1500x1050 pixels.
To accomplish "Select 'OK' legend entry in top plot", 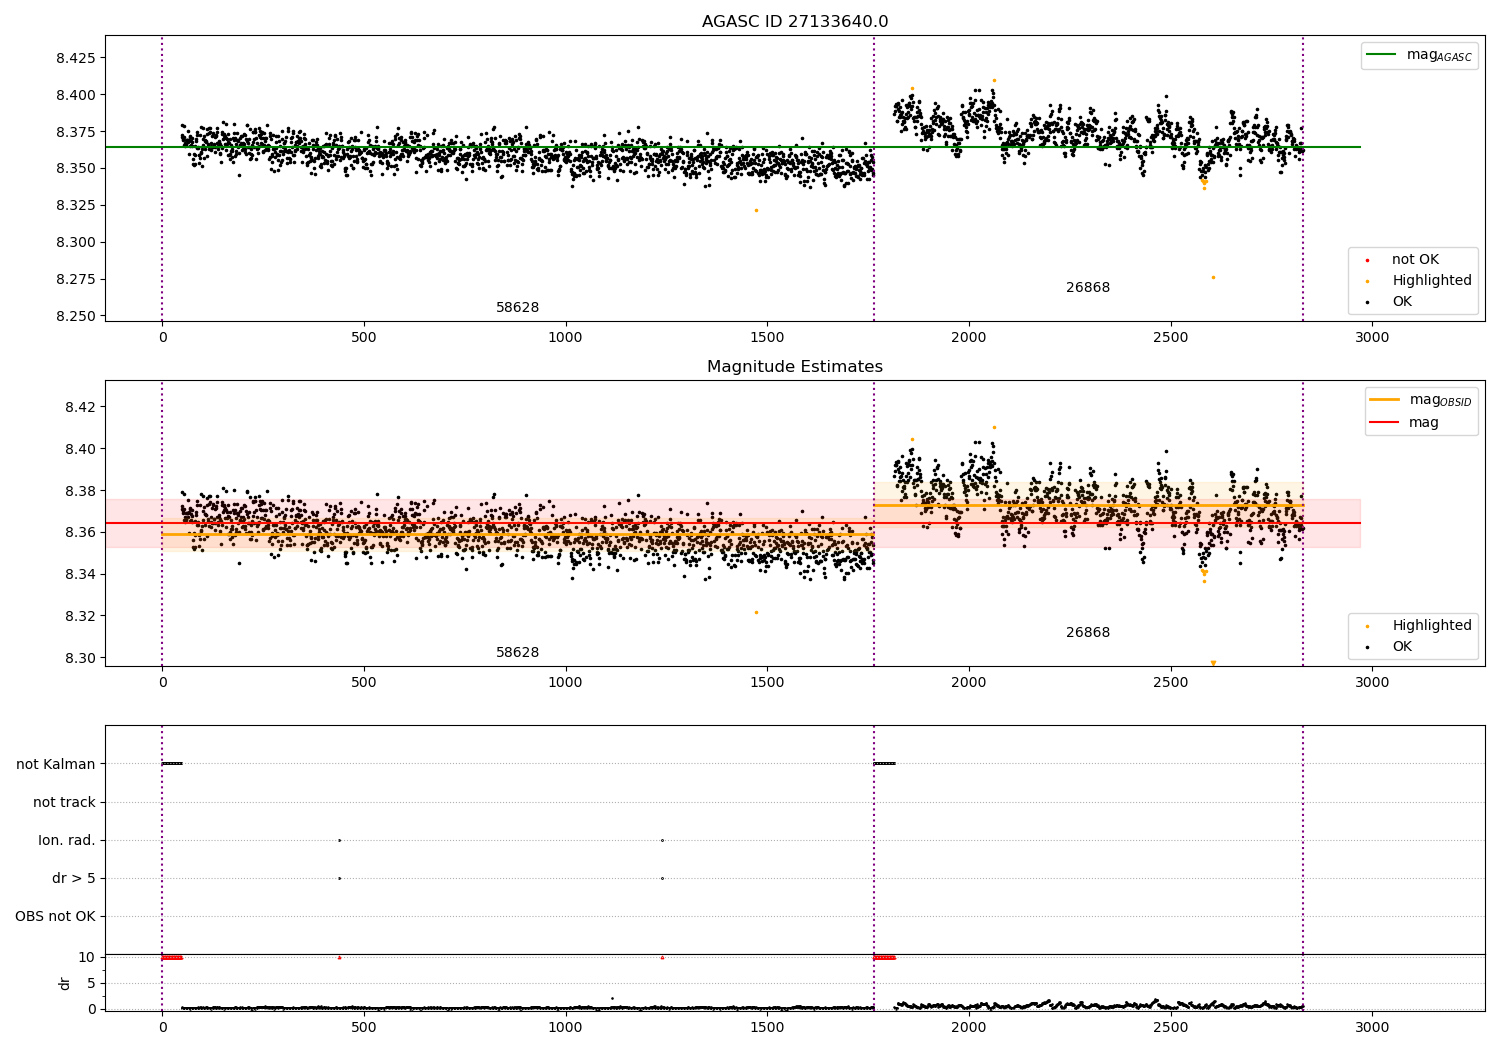I will [x=1402, y=302].
